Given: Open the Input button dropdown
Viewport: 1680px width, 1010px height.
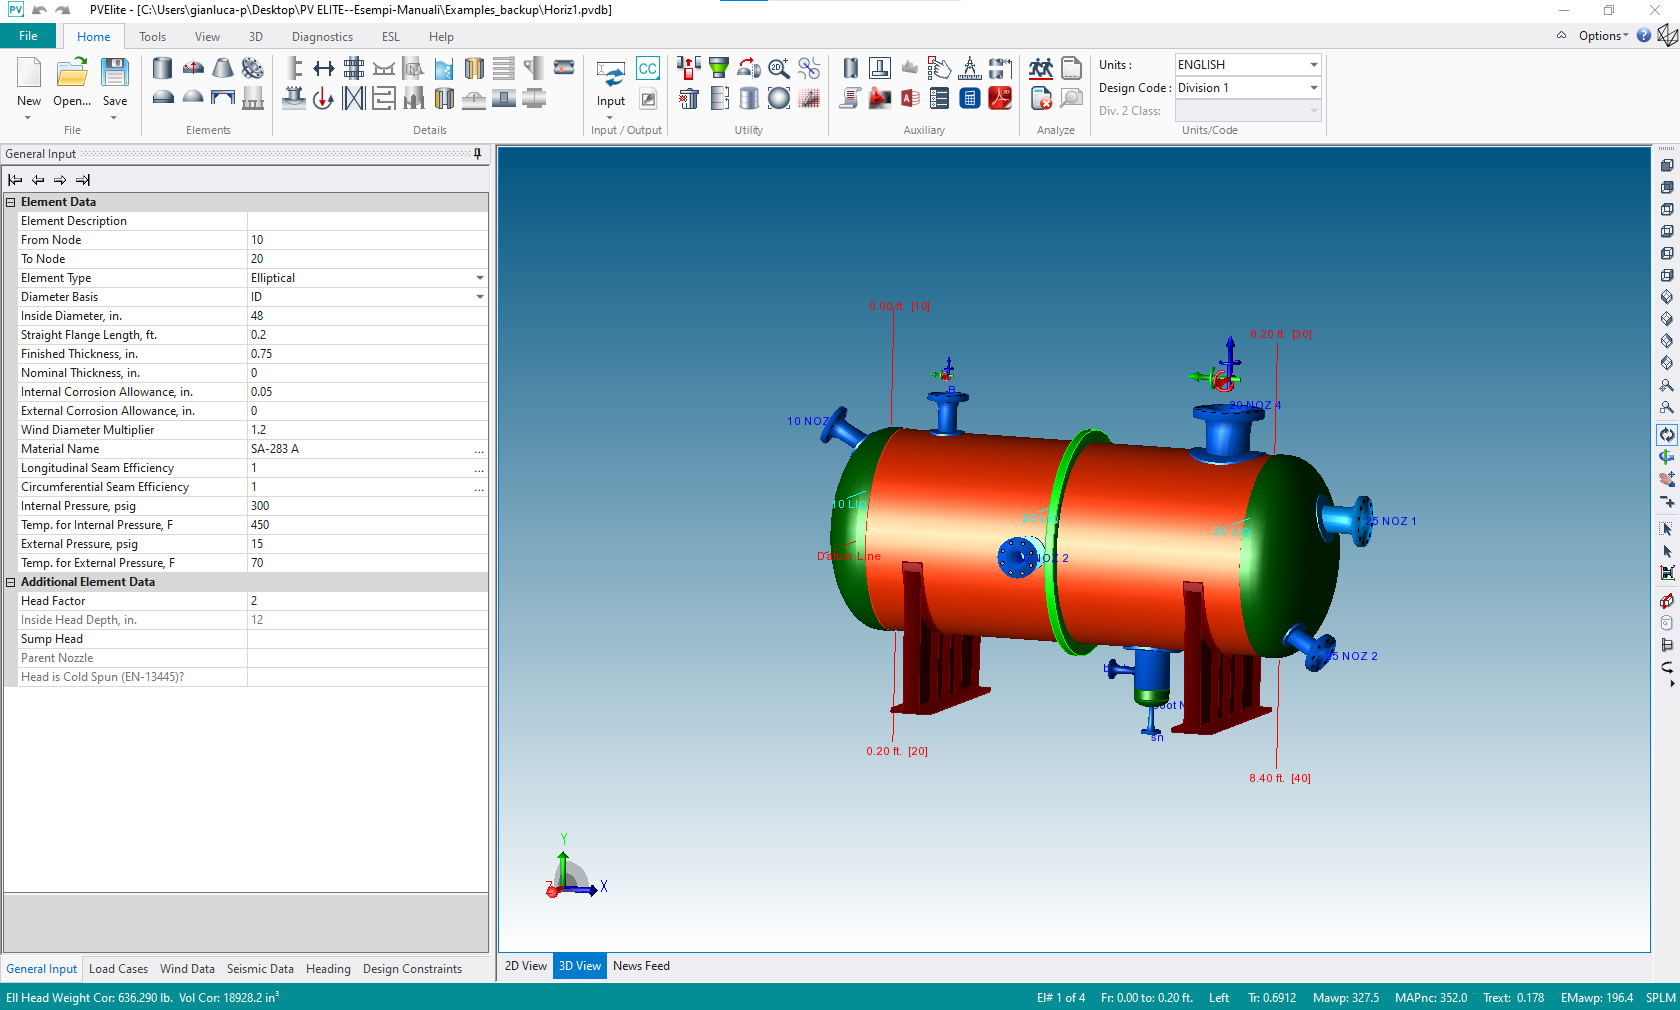Looking at the screenshot, I should pyautogui.click(x=610, y=118).
